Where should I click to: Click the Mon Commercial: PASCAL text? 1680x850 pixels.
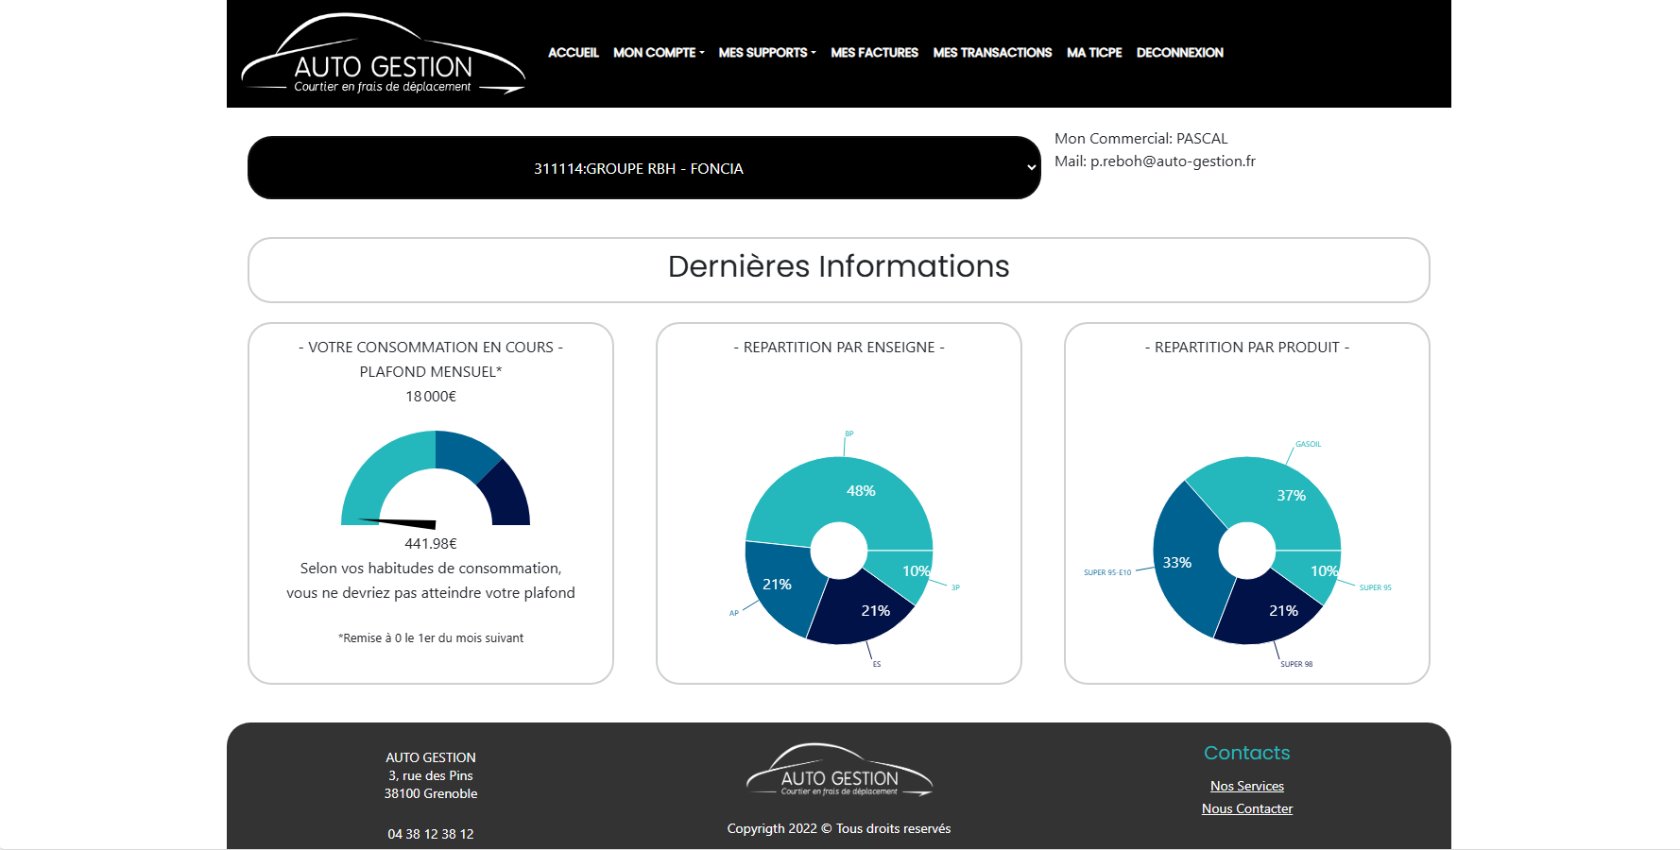click(x=1141, y=139)
